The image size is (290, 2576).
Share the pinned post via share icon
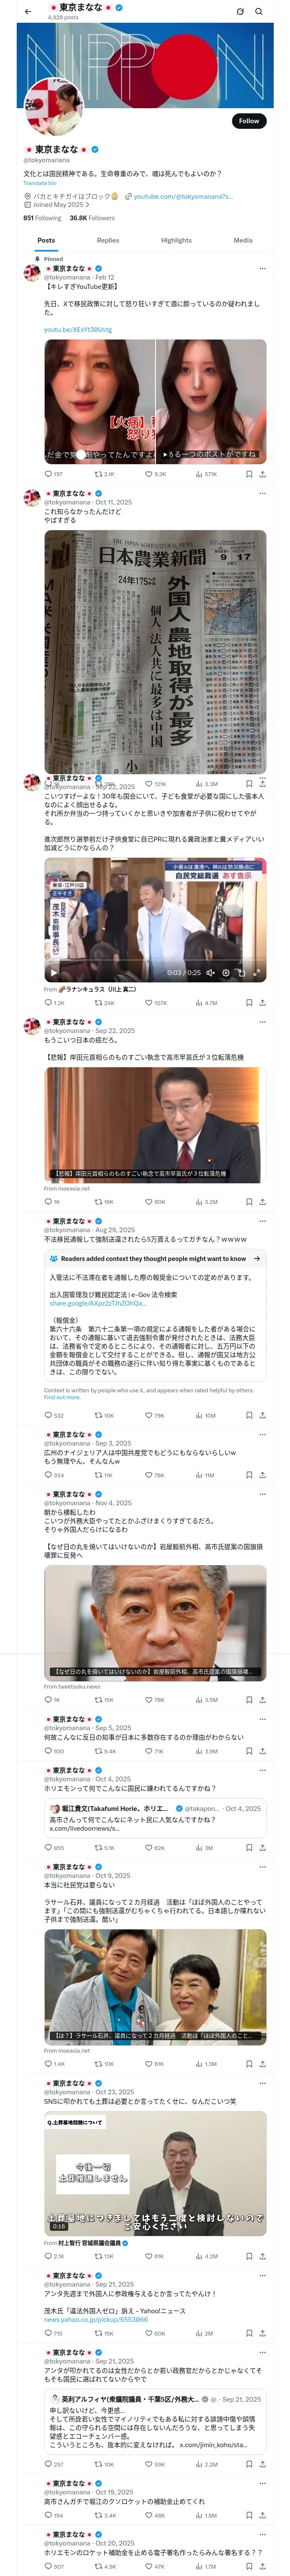click(x=263, y=474)
